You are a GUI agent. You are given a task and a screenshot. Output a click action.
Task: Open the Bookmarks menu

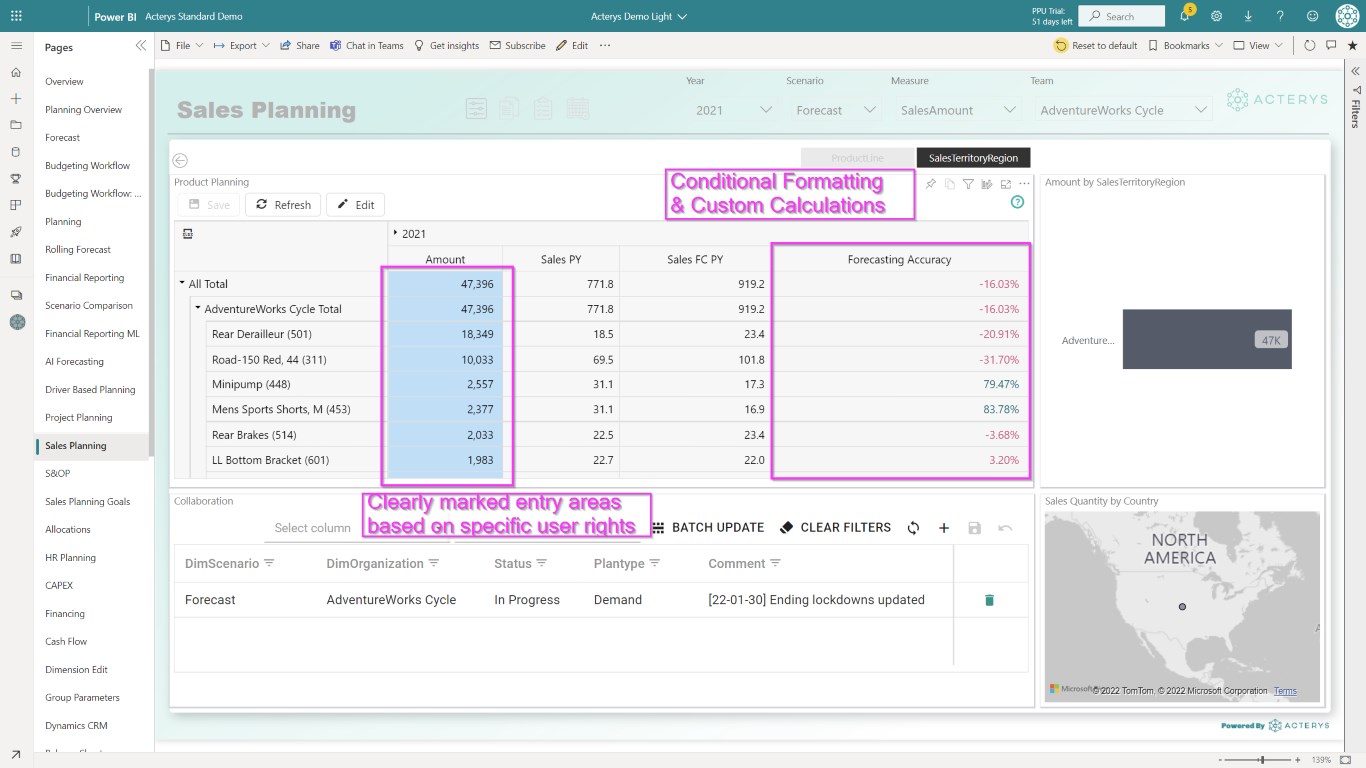click(1185, 45)
